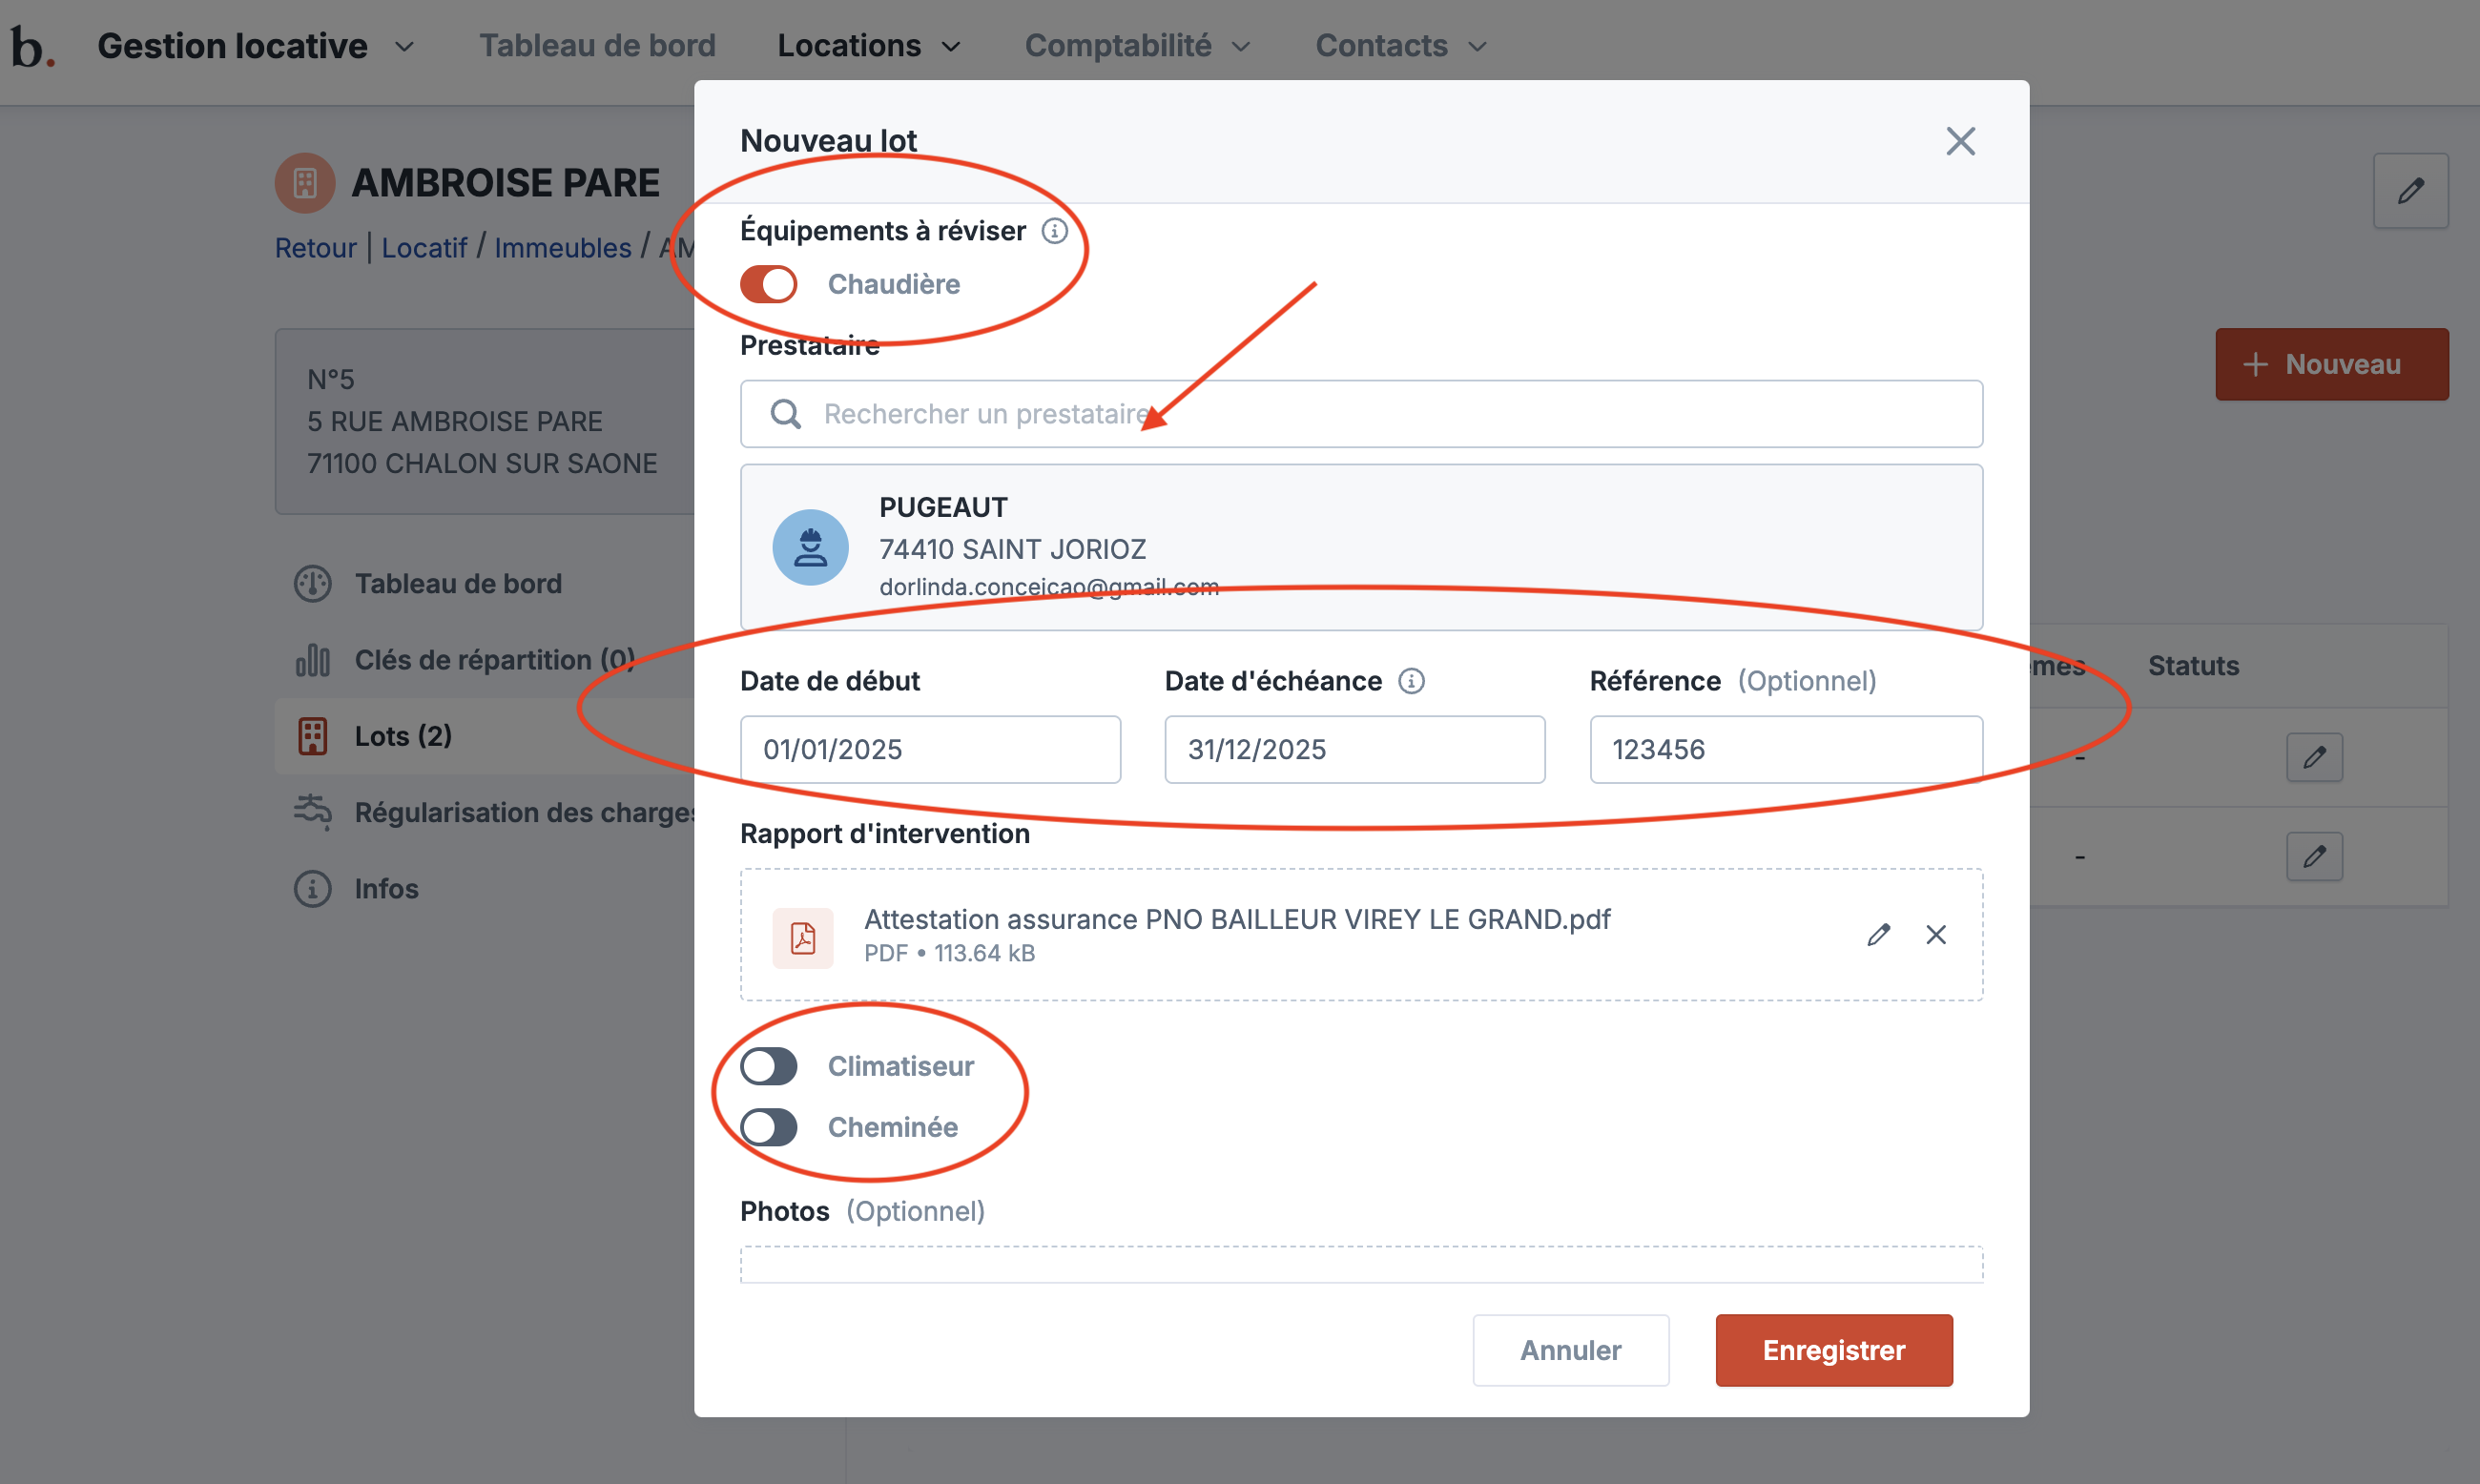
Task: Expand the Comptabilité menu chevron
Action: [x=1241, y=47]
